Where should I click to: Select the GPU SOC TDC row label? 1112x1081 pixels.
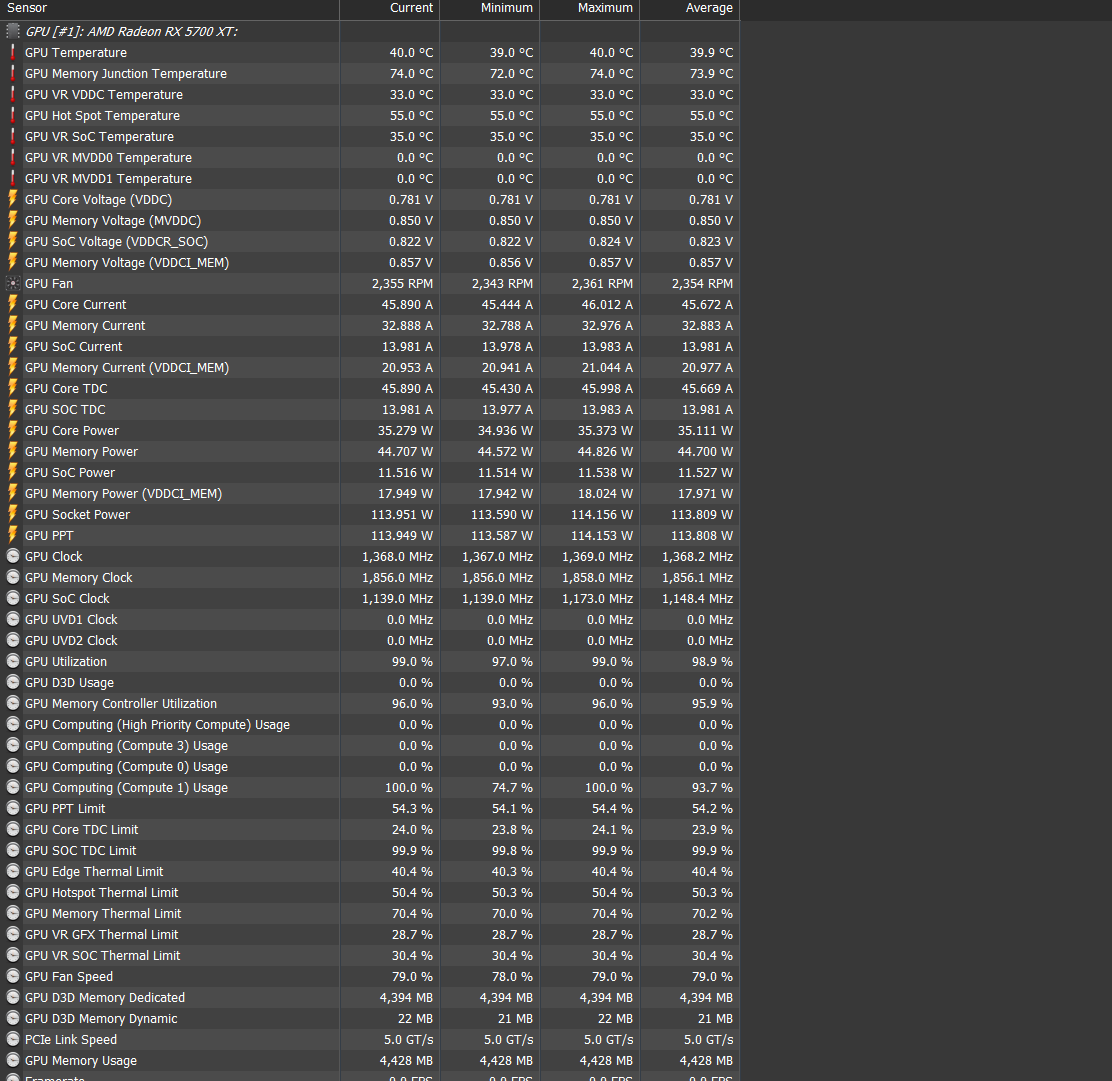click(x=65, y=409)
